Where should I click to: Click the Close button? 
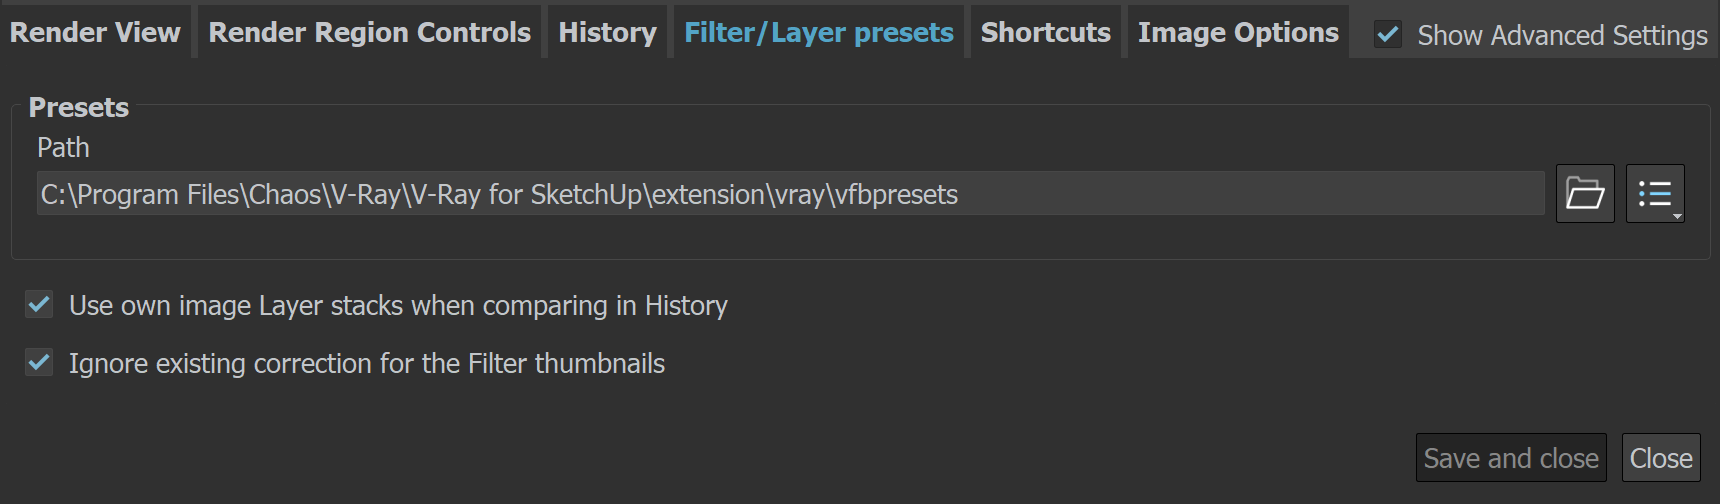(x=1661, y=458)
